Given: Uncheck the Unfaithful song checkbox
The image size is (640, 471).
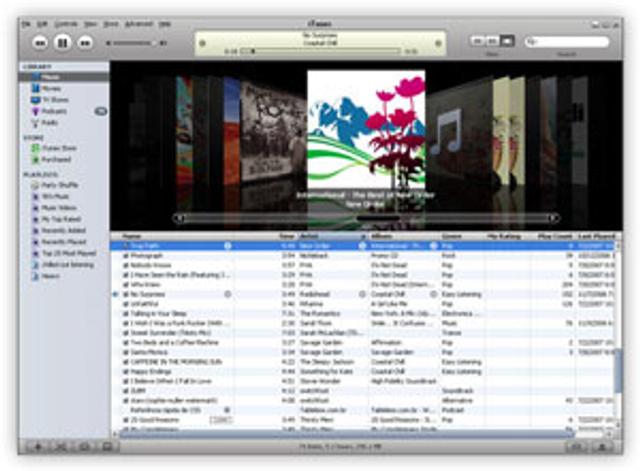Looking at the screenshot, I should (126, 304).
